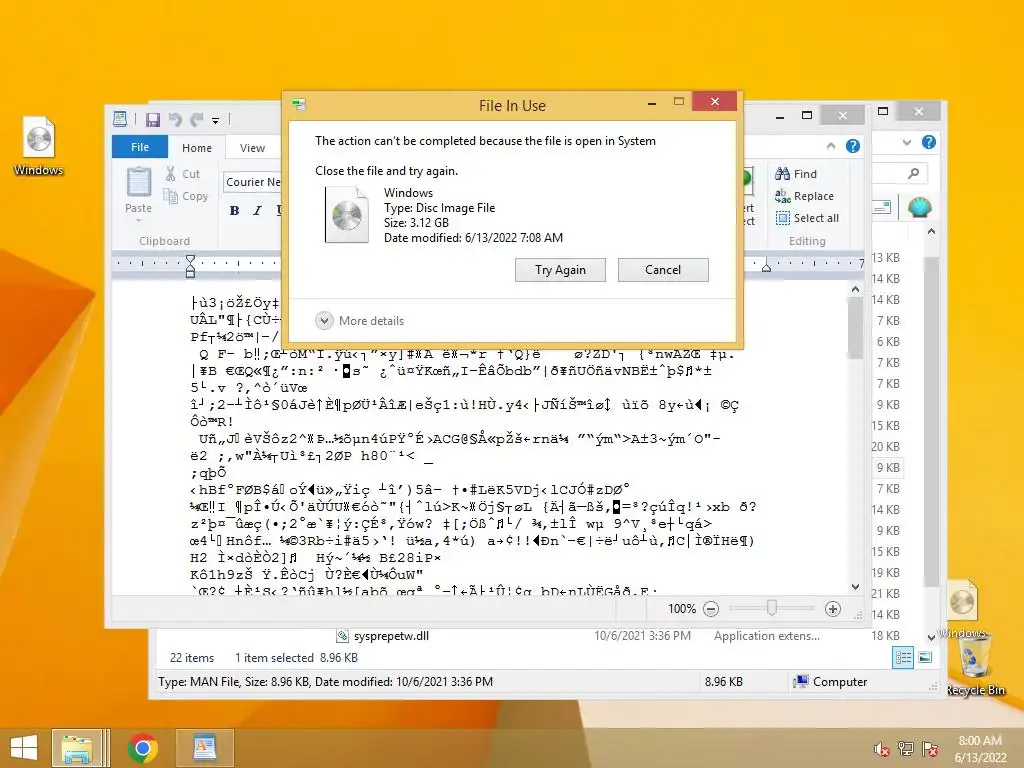Click the Undo icon in WordPad
The image size is (1024, 768).
point(174,120)
